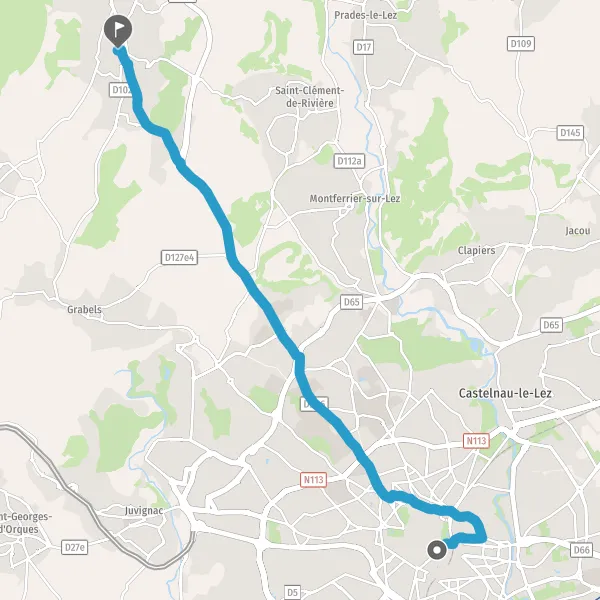Screen dimensions: 600x600
Task: Select the Clapiers town label
Action: pyautogui.click(x=476, y=250)
